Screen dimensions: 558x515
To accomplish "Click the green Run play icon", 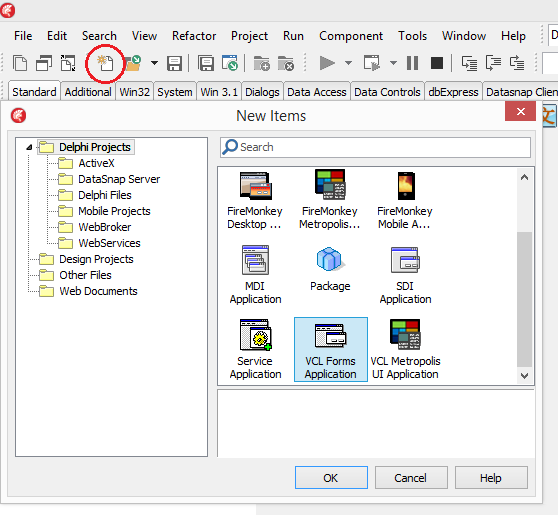I will coord(327,63).
